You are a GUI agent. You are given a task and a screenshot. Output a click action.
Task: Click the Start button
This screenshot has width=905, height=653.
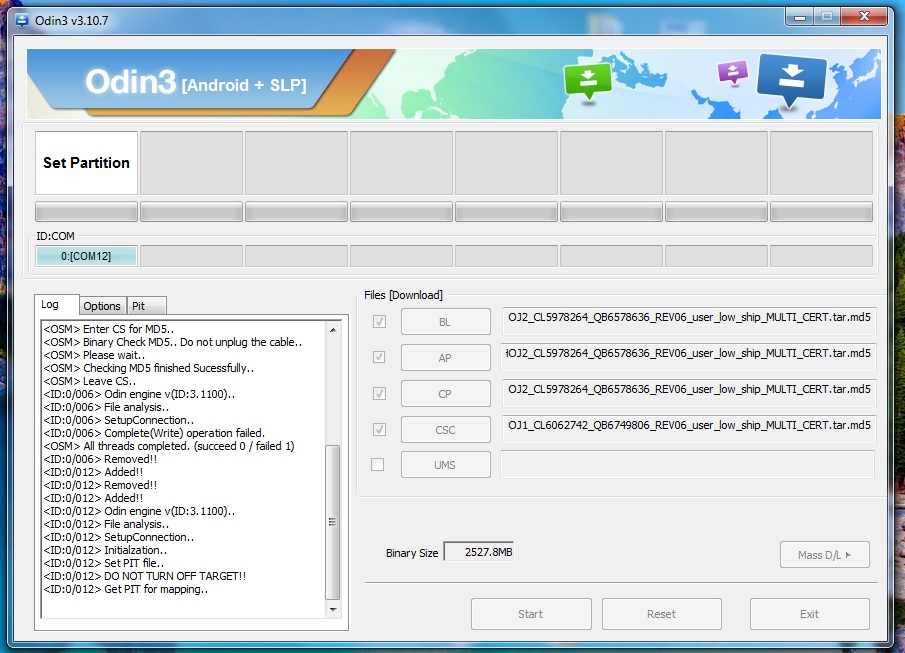(531, 614)
